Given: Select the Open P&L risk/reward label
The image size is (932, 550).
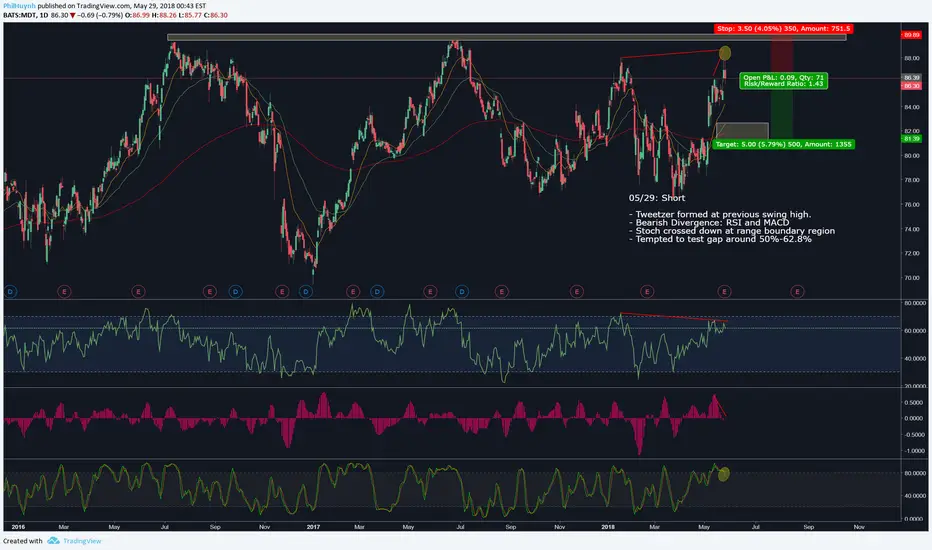Looking at the screenshot, I should click(783, 80).
